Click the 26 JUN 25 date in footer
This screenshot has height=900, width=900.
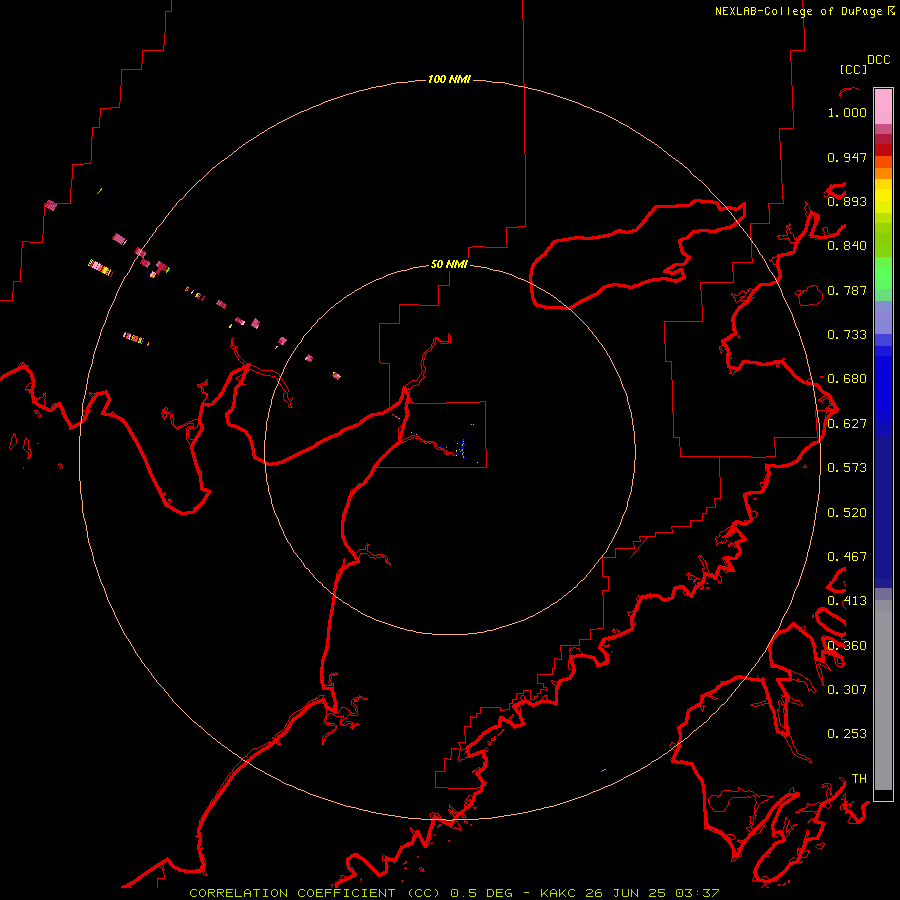(x=626, y=893)
